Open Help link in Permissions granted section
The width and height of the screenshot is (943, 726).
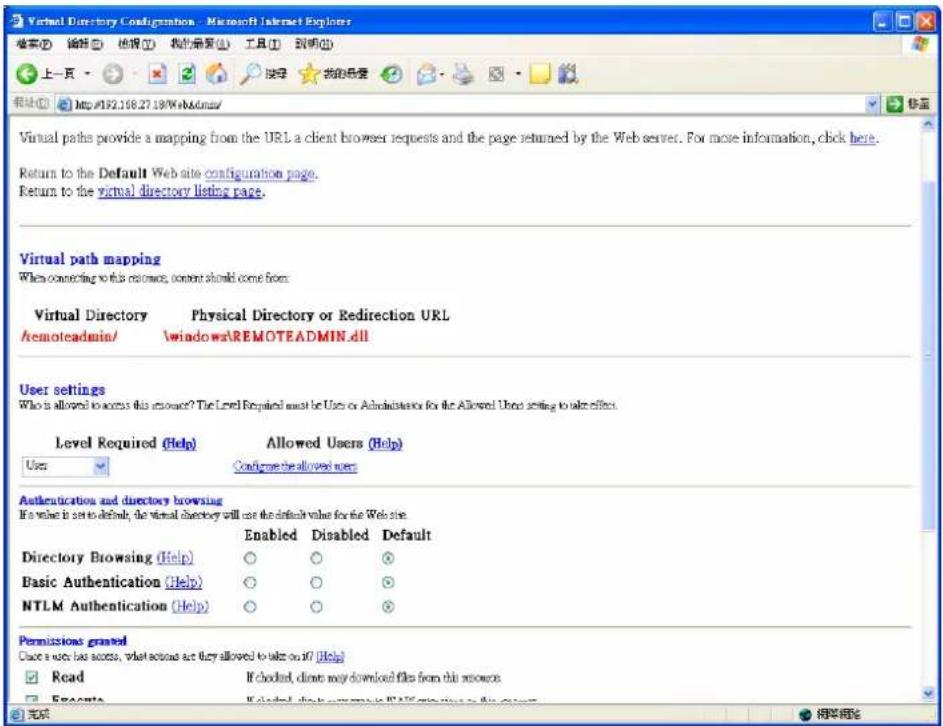[330, 656]
